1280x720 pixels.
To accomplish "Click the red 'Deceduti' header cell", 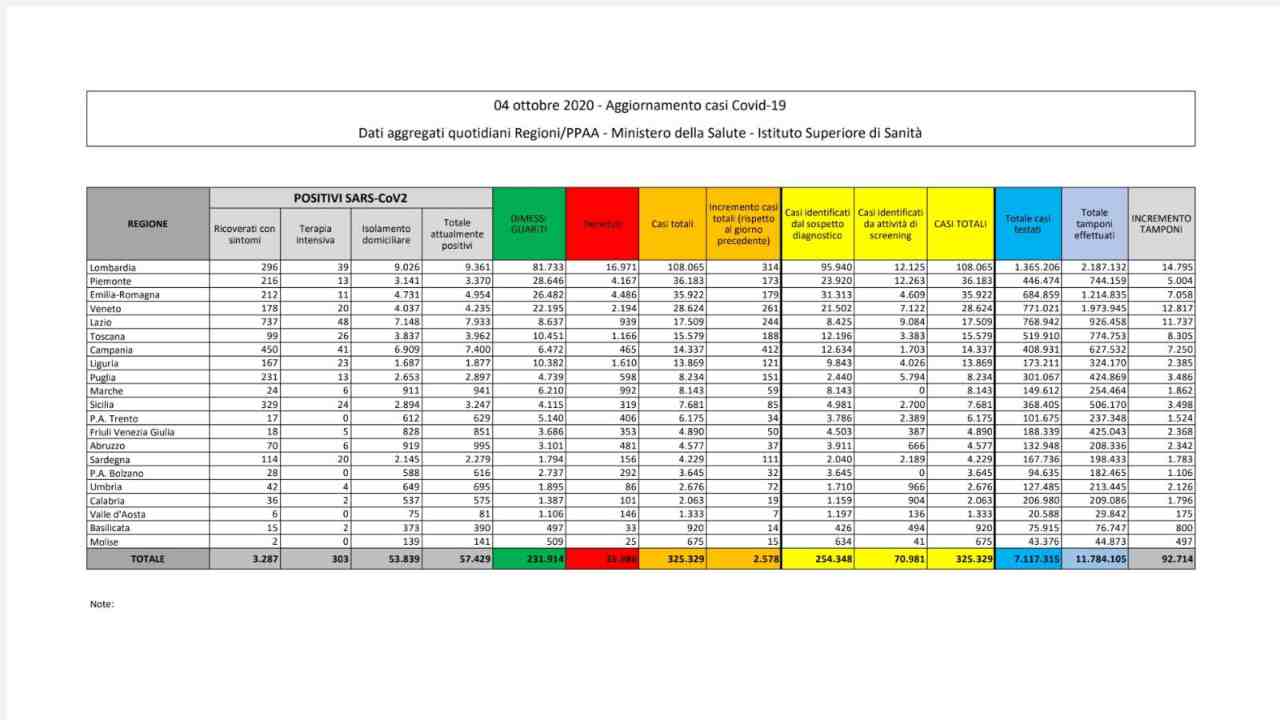I will pos(602,224).
